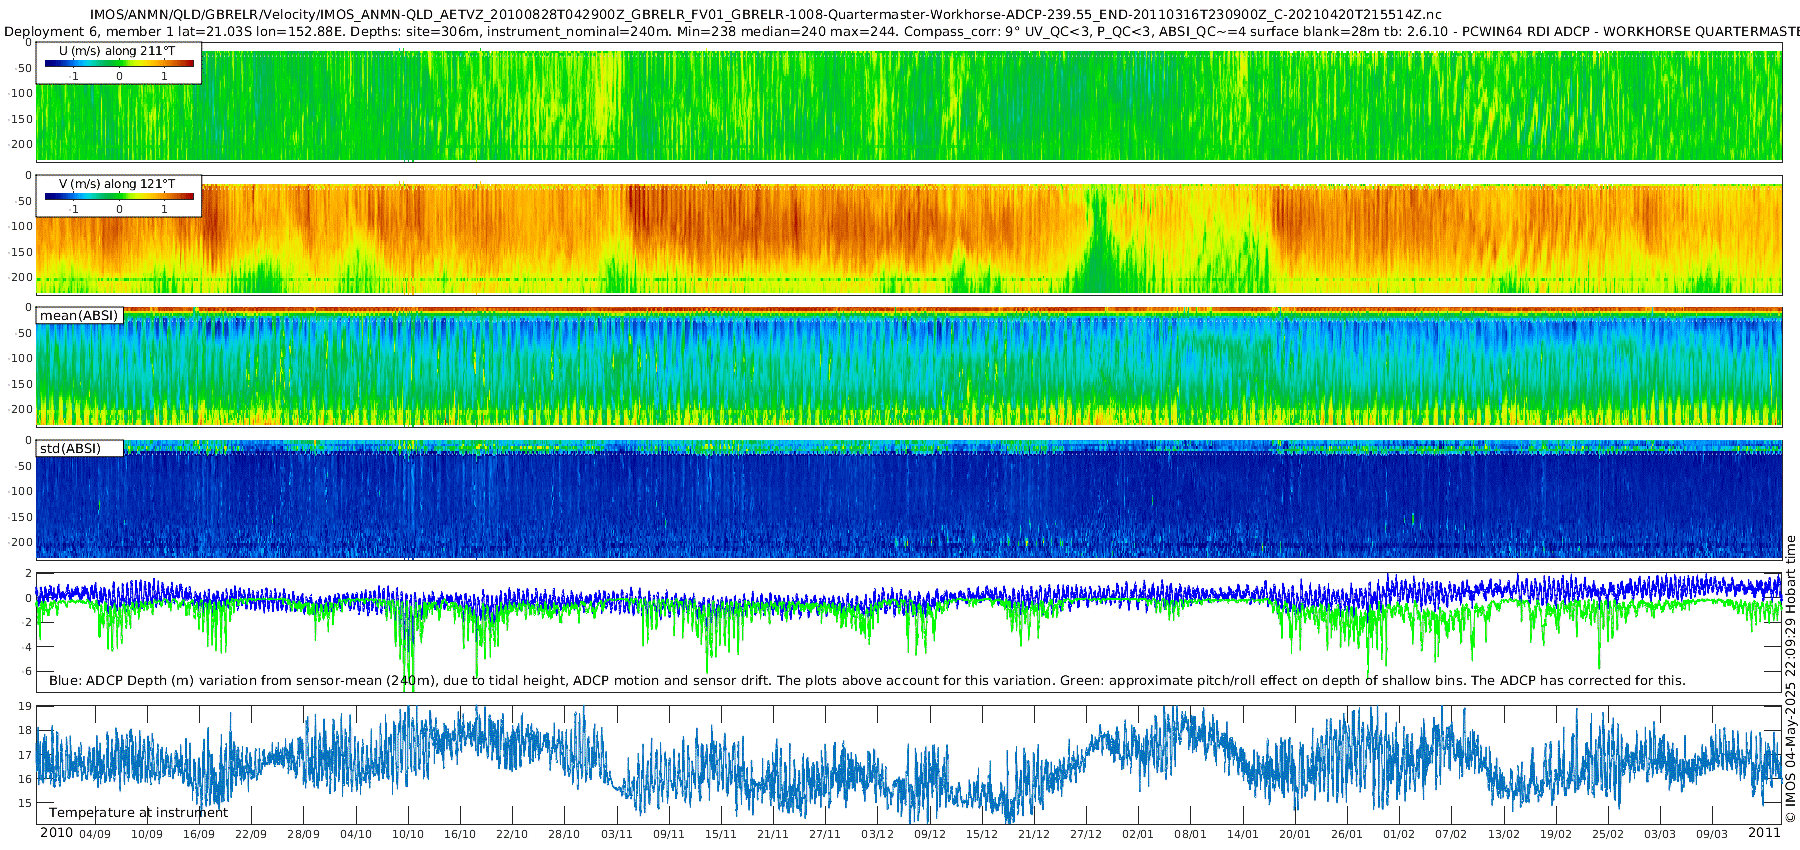
Task: Click the '19/02' date tick label
Action: (1556, 834)
